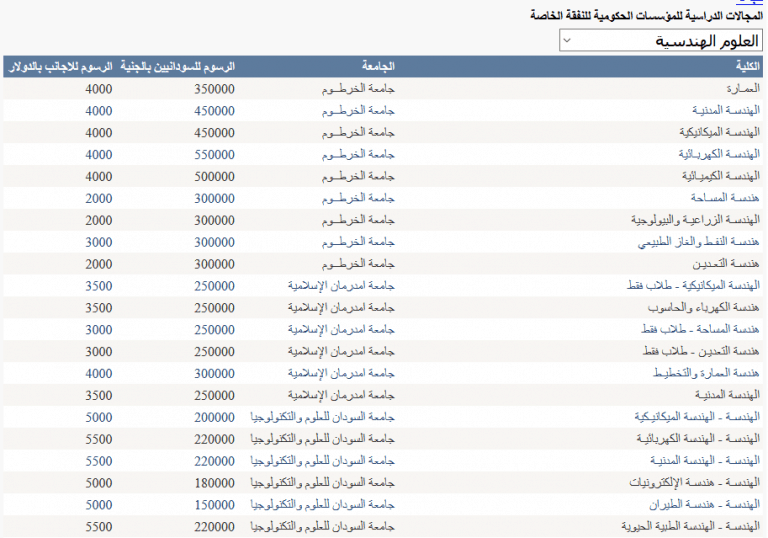Select the هندسة الكهرباء والحاسوب faculty cell

[x=703, y=308]
